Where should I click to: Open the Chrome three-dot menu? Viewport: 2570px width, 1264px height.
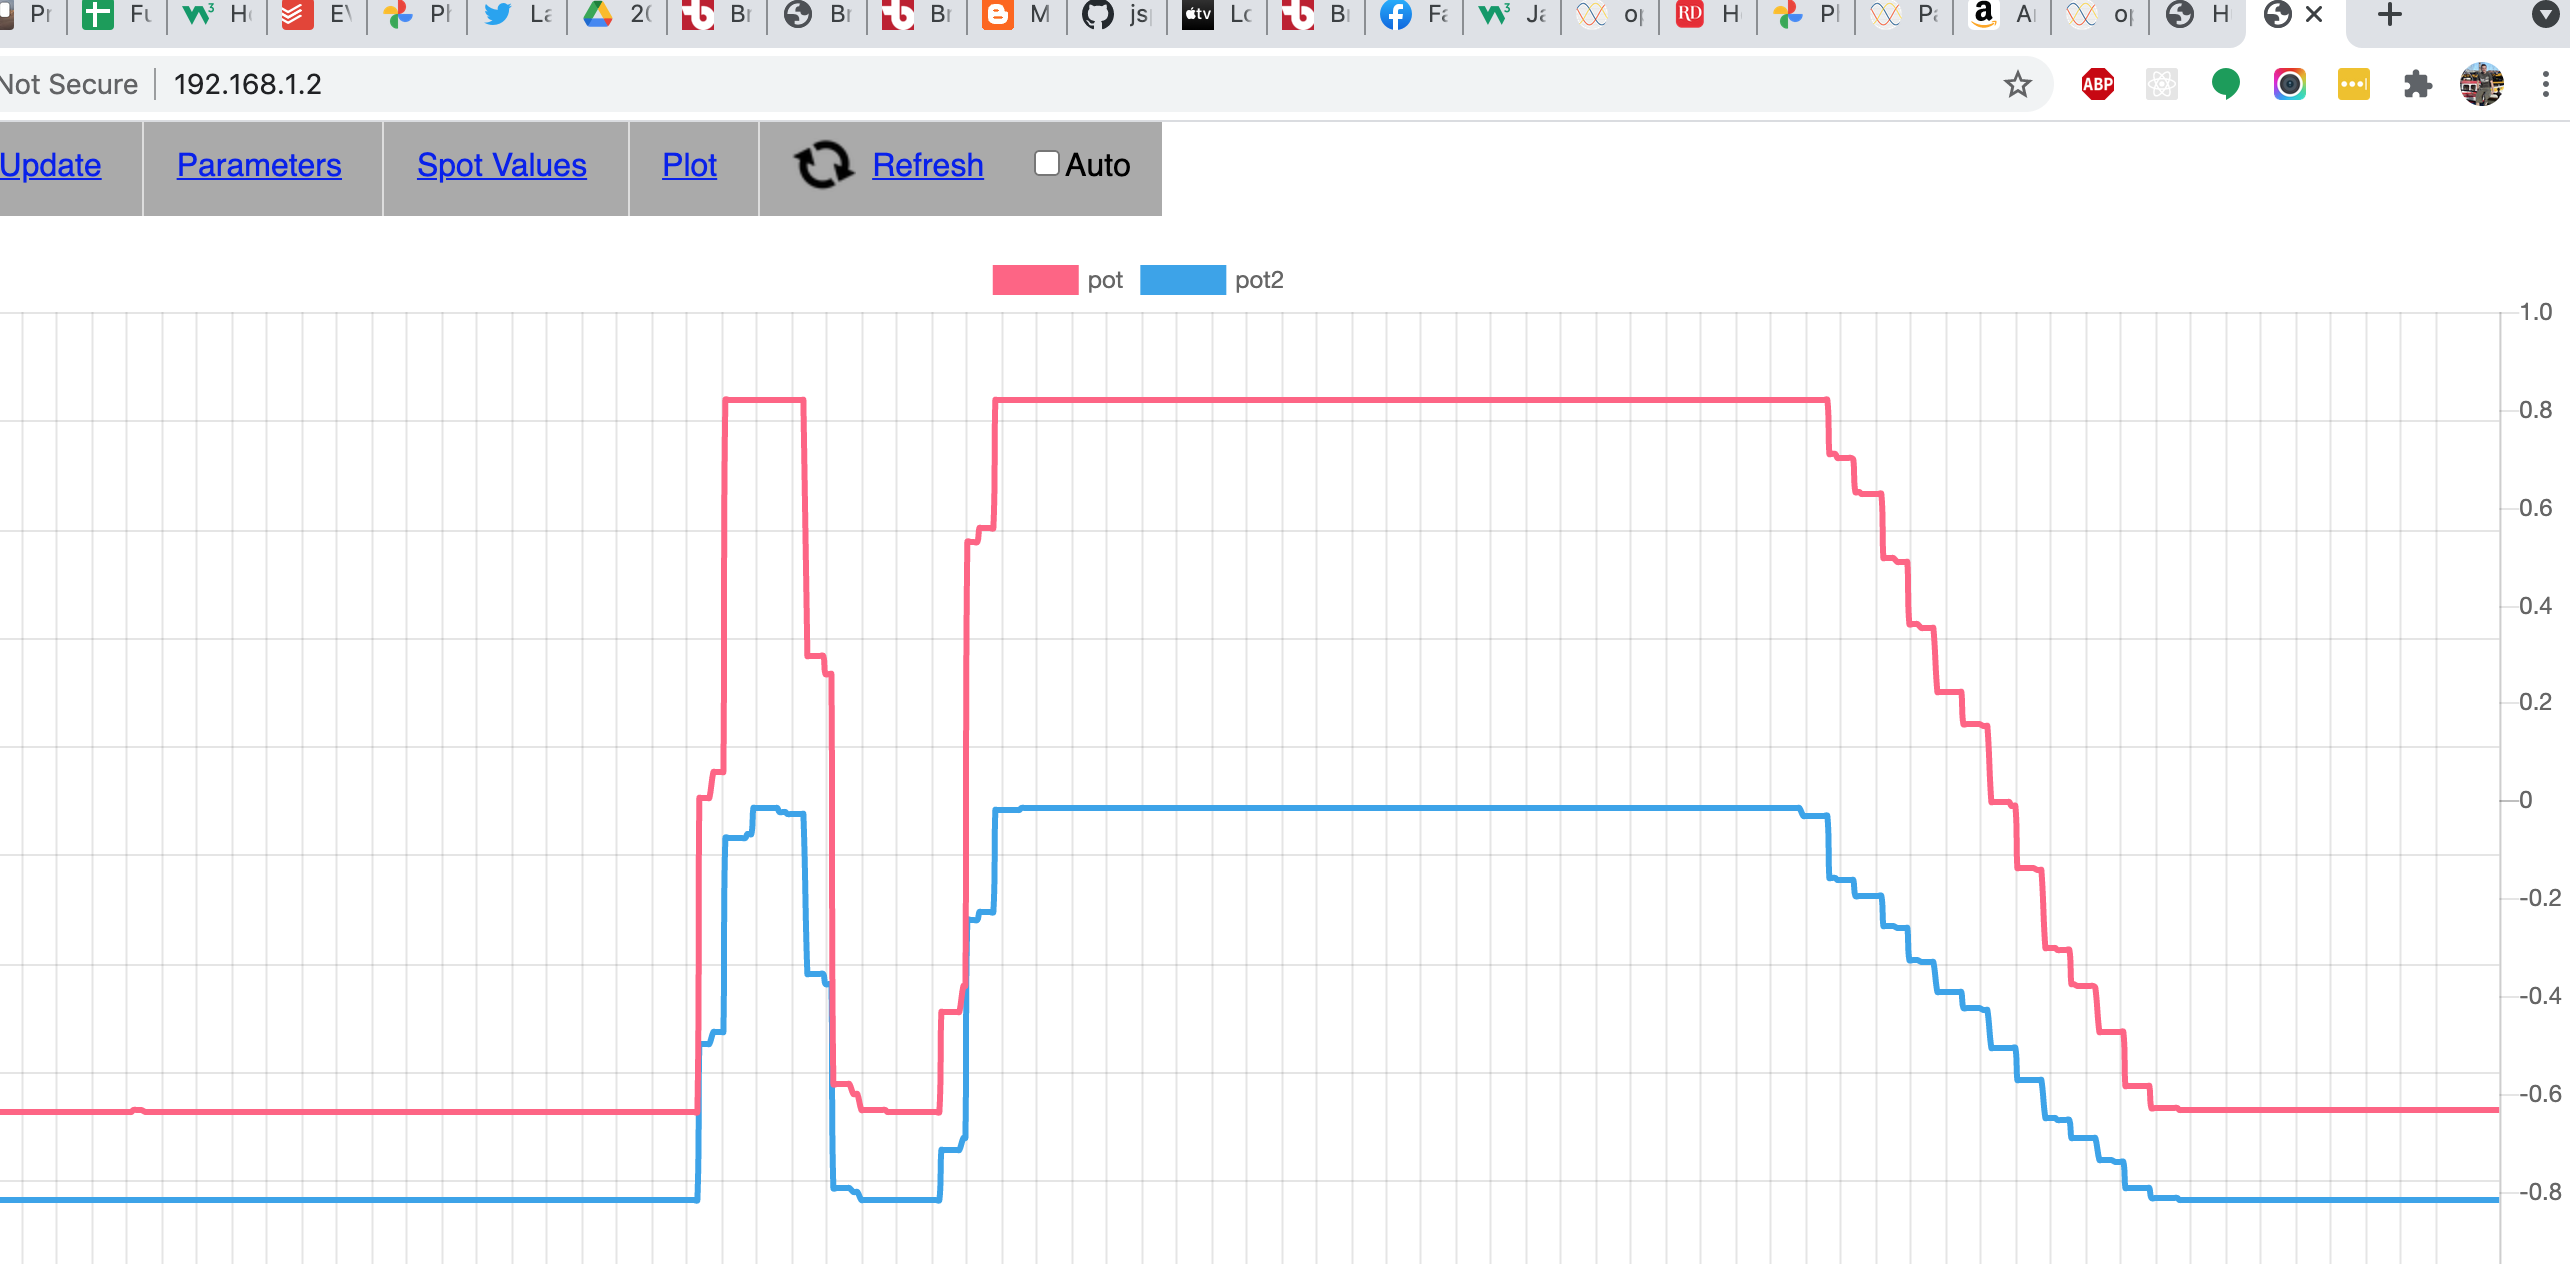[2545, 84]
